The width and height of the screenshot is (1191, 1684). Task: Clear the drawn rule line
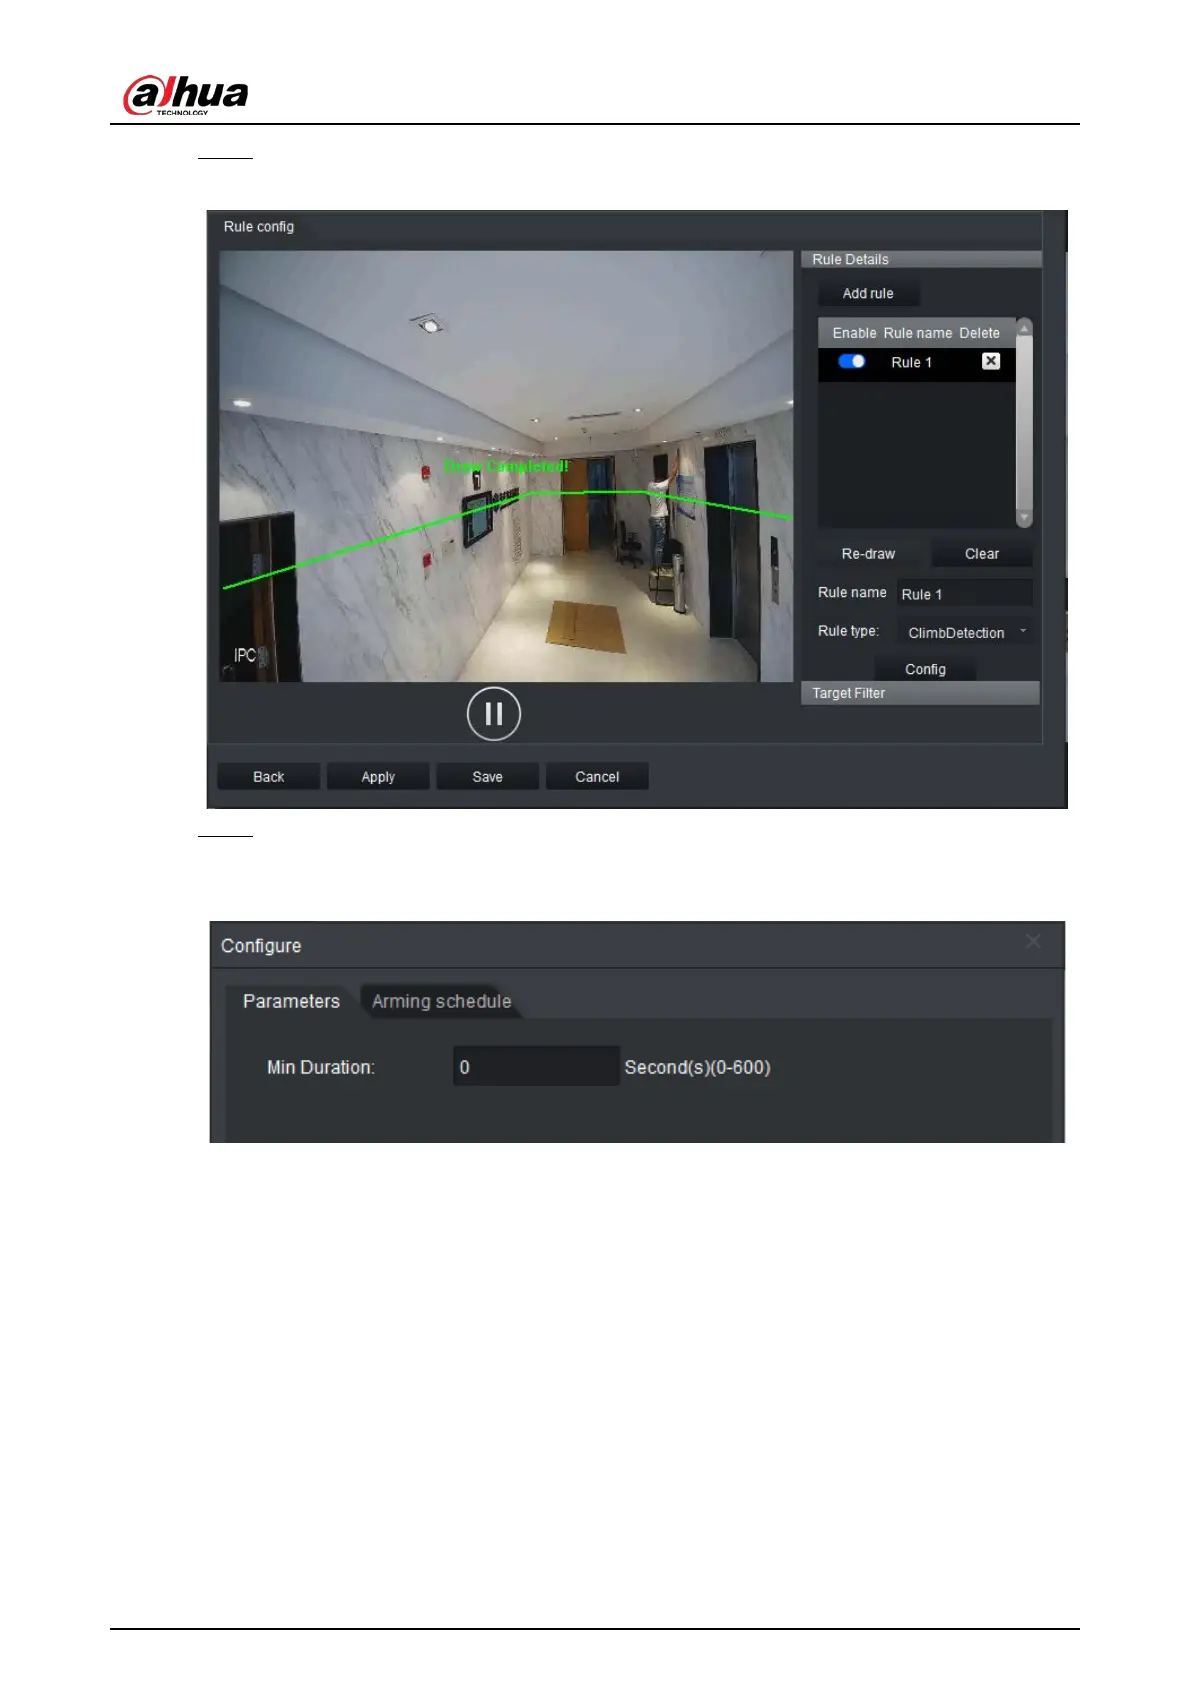click(x=981, y=554)
